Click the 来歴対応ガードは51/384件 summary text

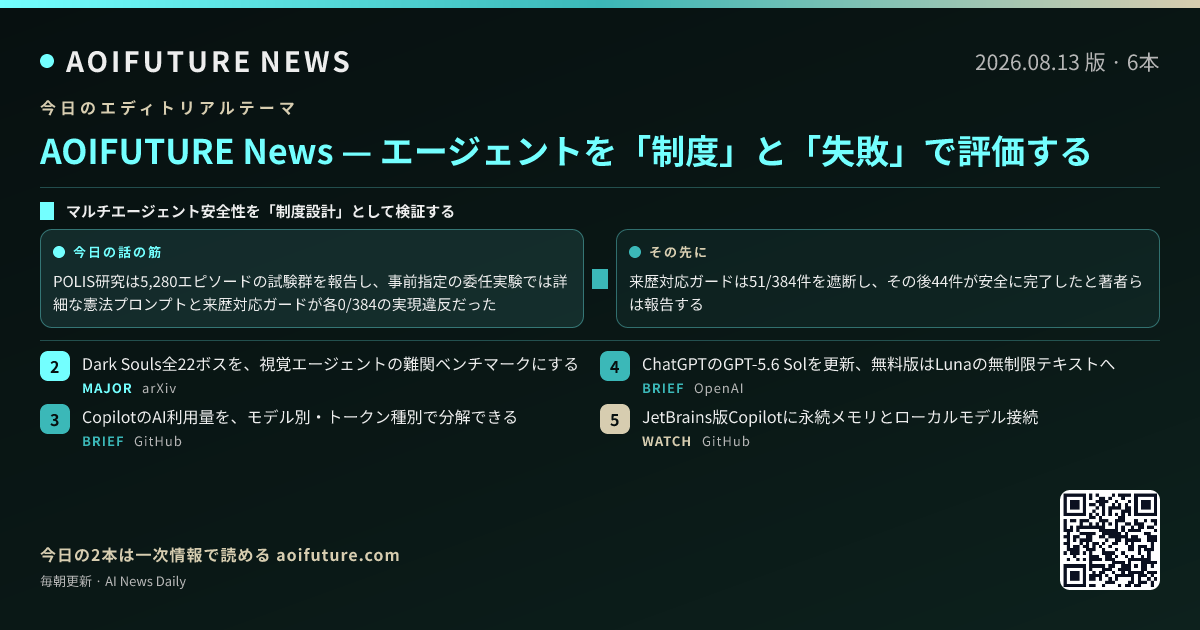tap(887, 293)
